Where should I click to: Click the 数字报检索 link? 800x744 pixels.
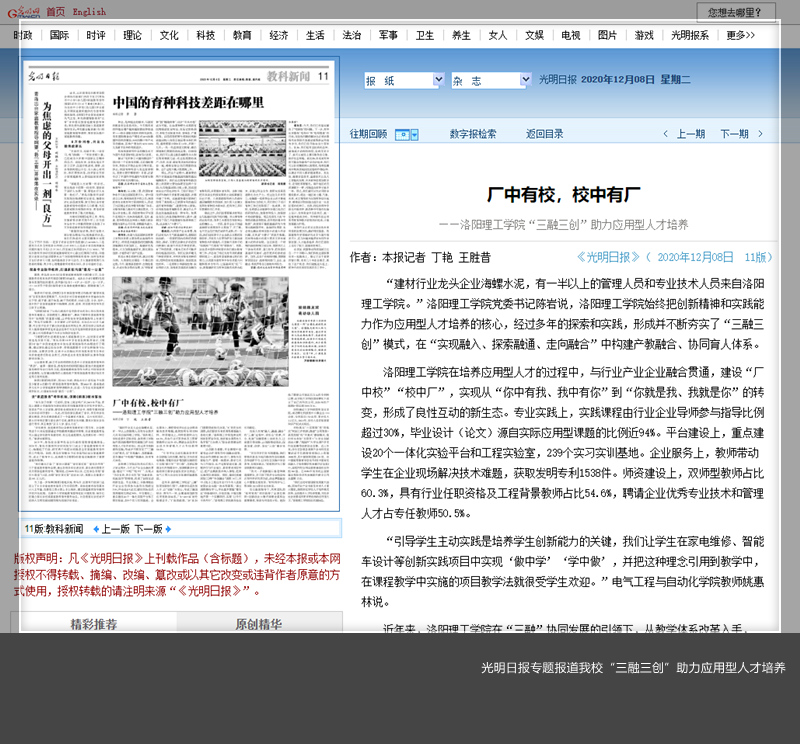click(x=473, y=134)
